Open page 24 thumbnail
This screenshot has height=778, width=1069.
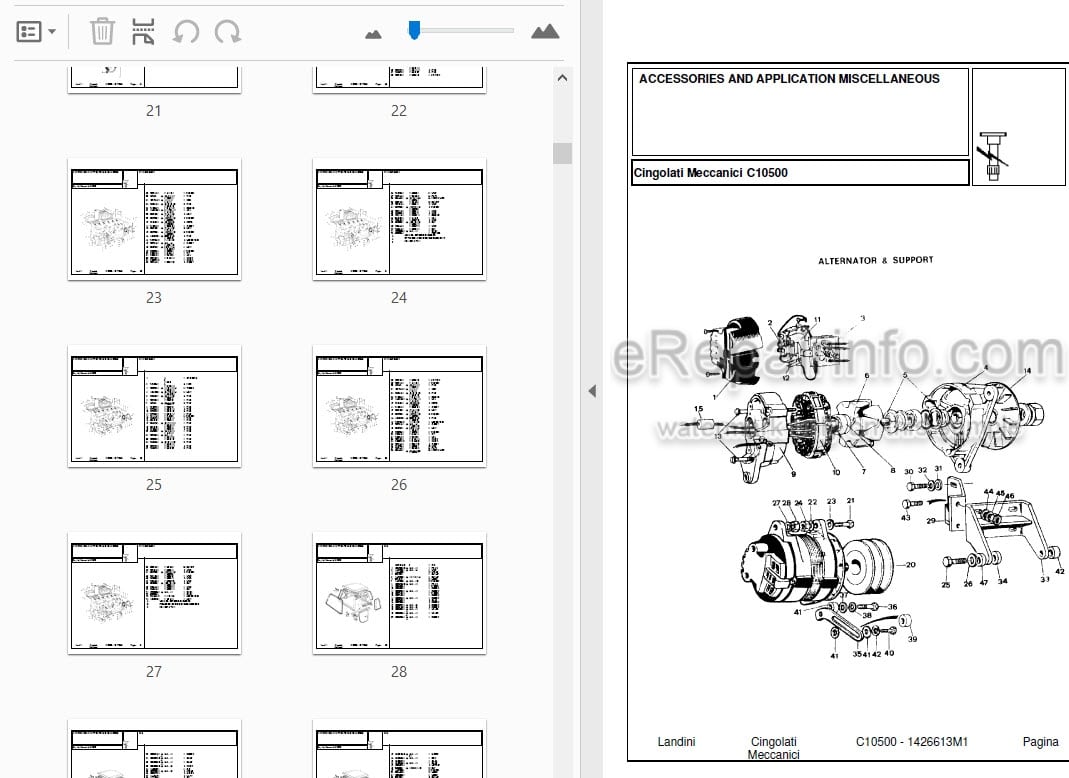pyautogui.click(x=399, y=220)
